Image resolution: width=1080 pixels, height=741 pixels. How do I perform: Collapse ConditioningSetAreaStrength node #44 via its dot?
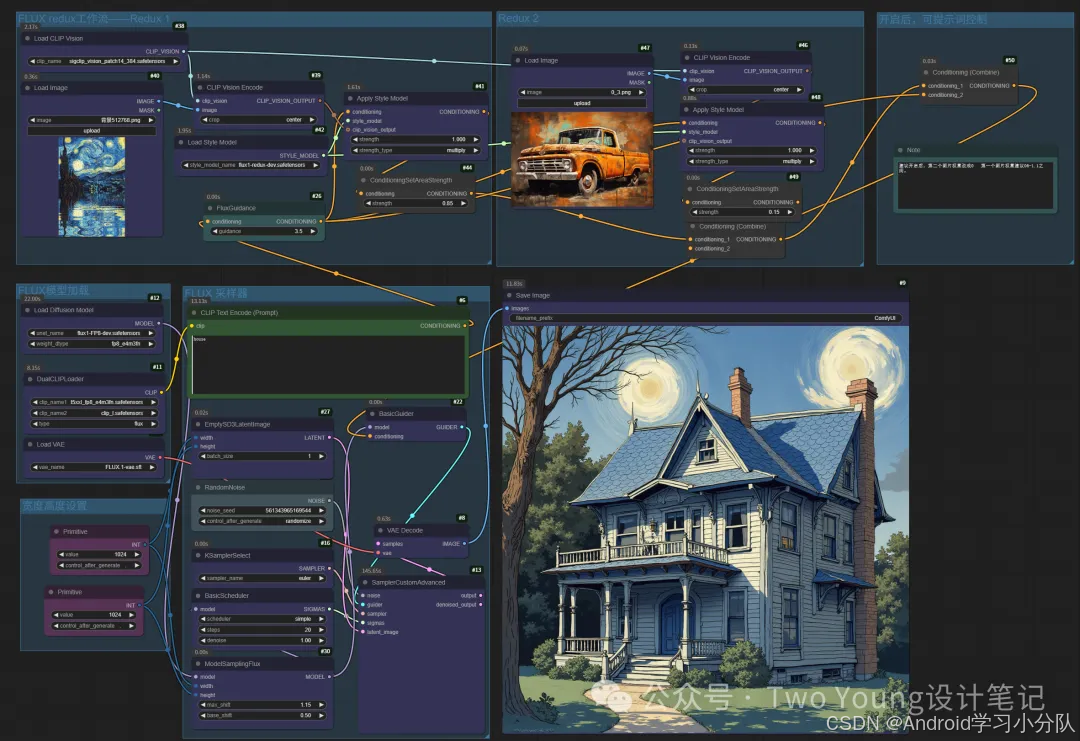point(363,180)
